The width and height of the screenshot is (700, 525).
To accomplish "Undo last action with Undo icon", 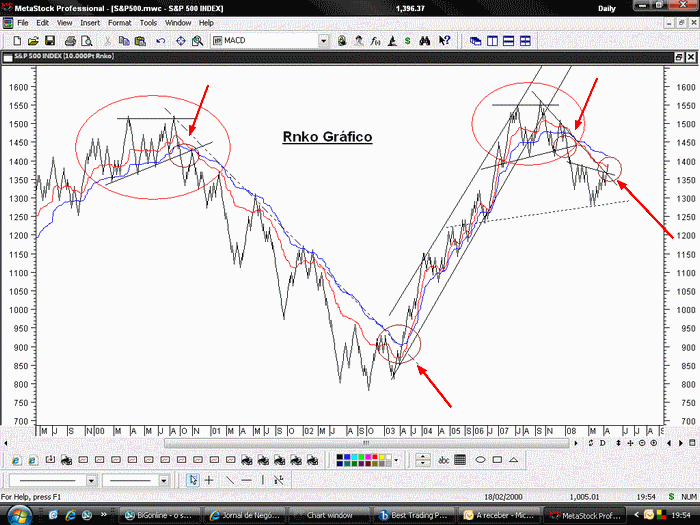I will click(x=161, y=41).
